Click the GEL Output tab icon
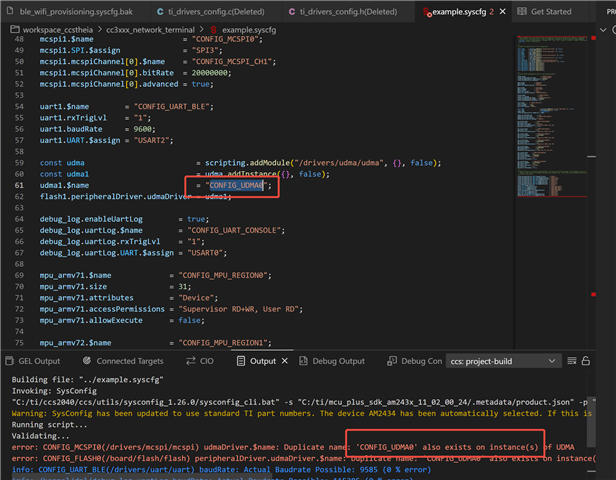The height and width of the screenshot is (480, 616). point(10,361)
